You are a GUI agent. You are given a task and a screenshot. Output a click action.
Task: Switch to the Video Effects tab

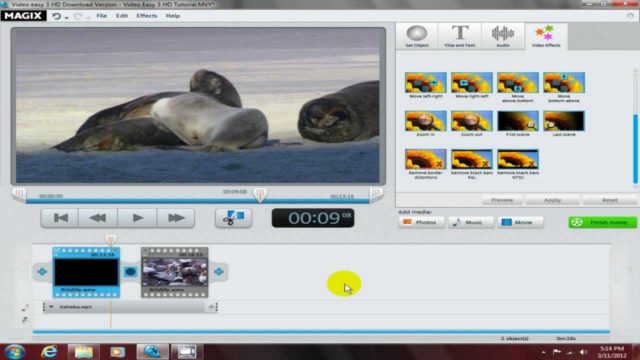pyautogui.click(x=546, y=36)
